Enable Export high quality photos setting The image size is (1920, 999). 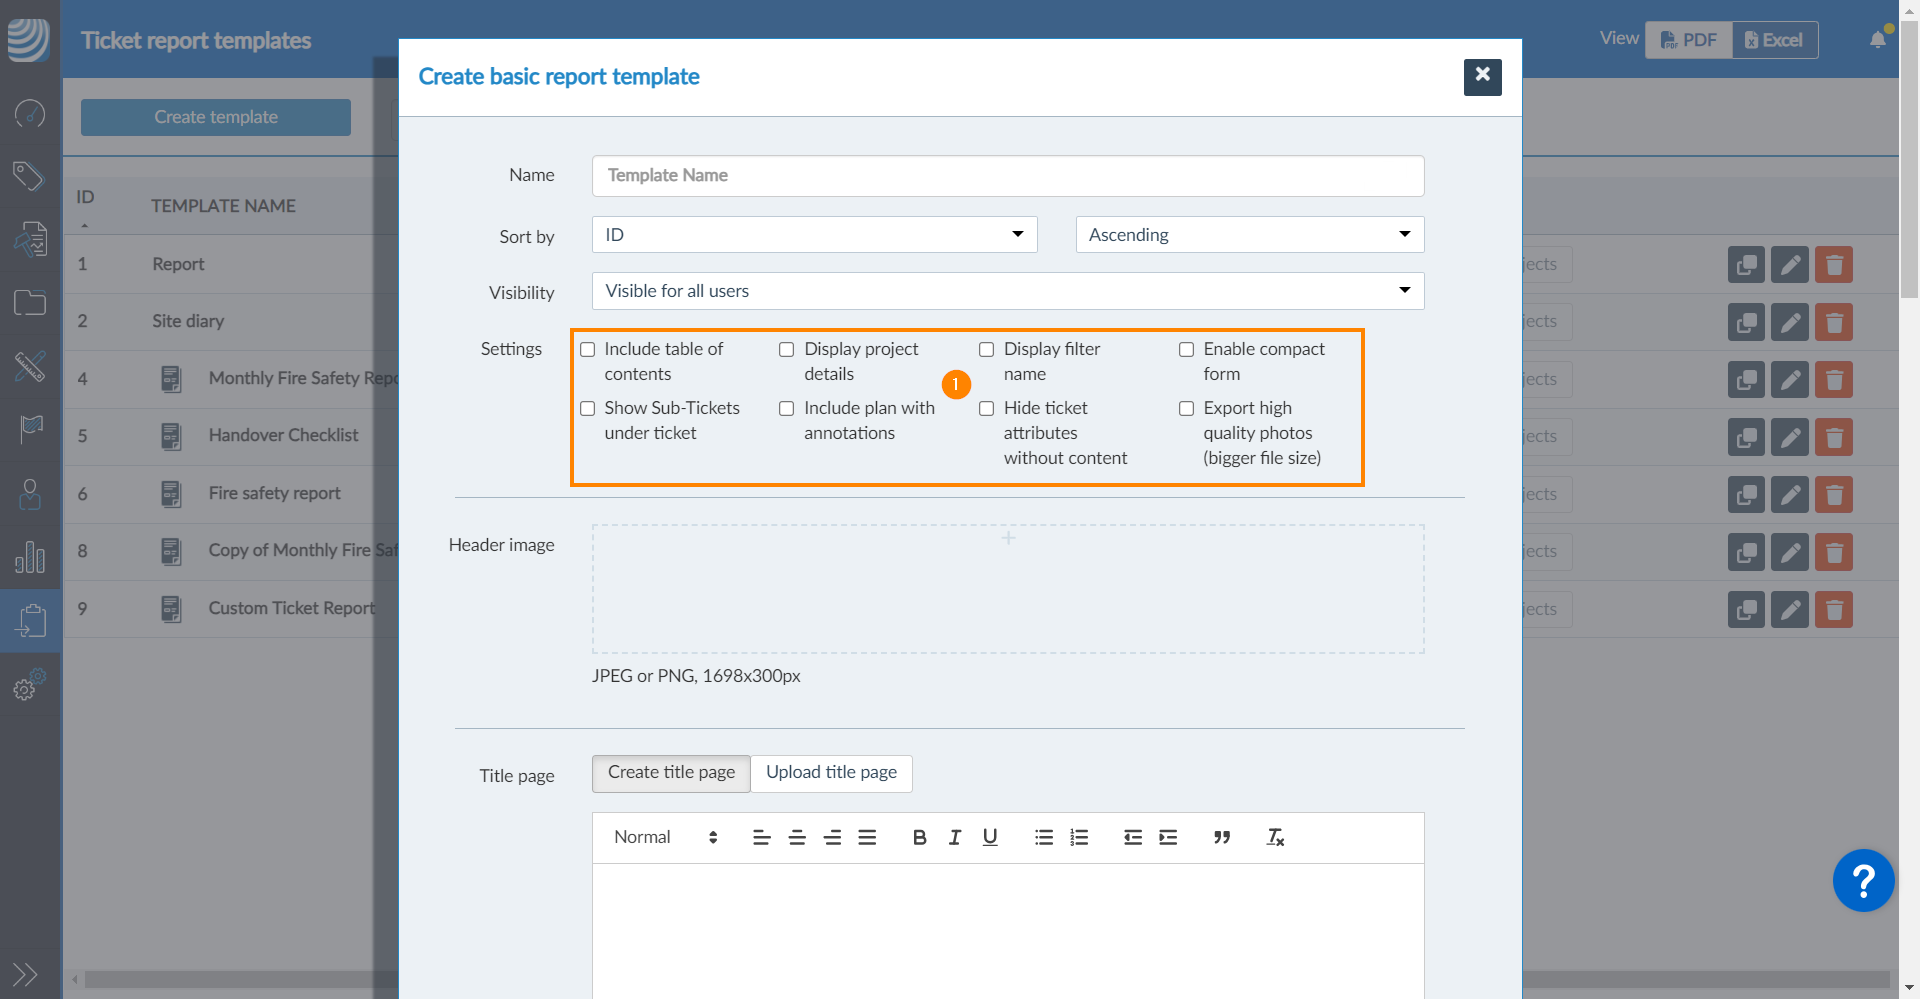1187,408
